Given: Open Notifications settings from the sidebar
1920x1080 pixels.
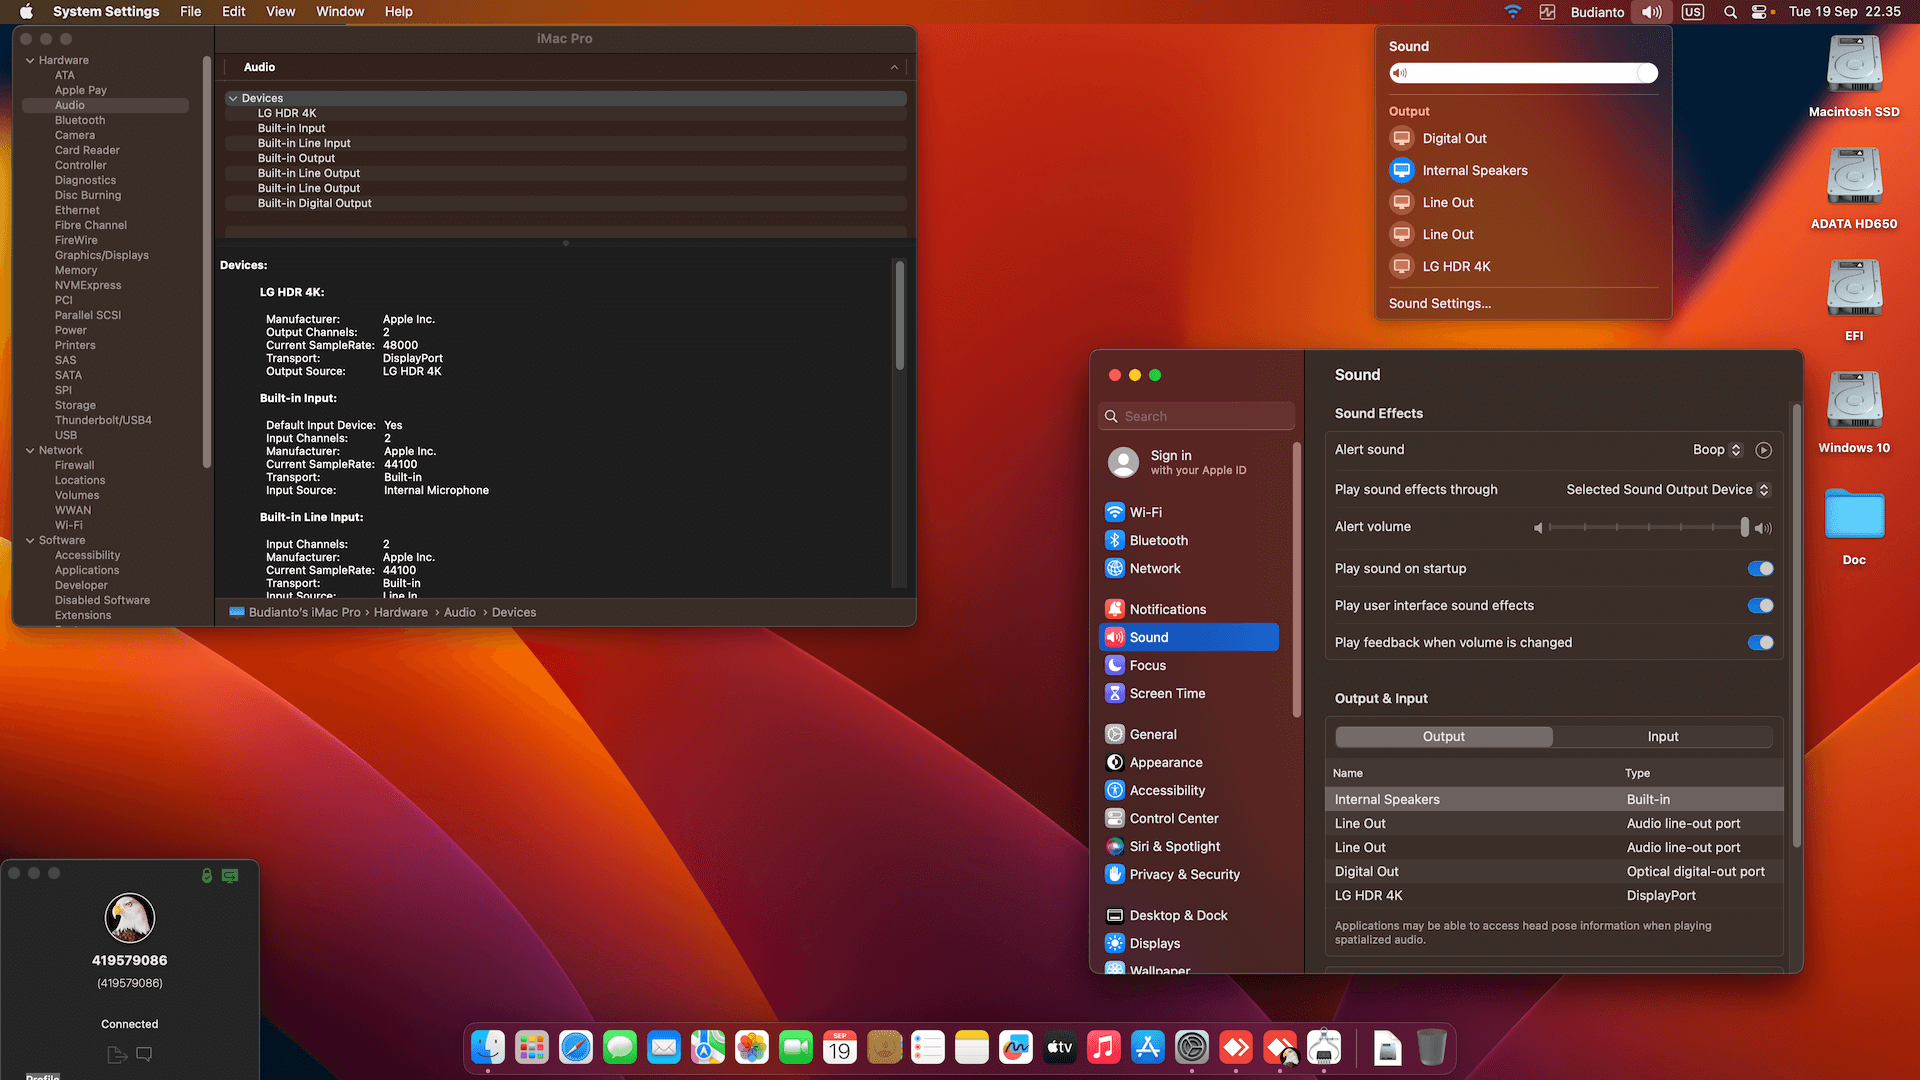Looking at the screenshot, I should click(x=1167, y=609).
